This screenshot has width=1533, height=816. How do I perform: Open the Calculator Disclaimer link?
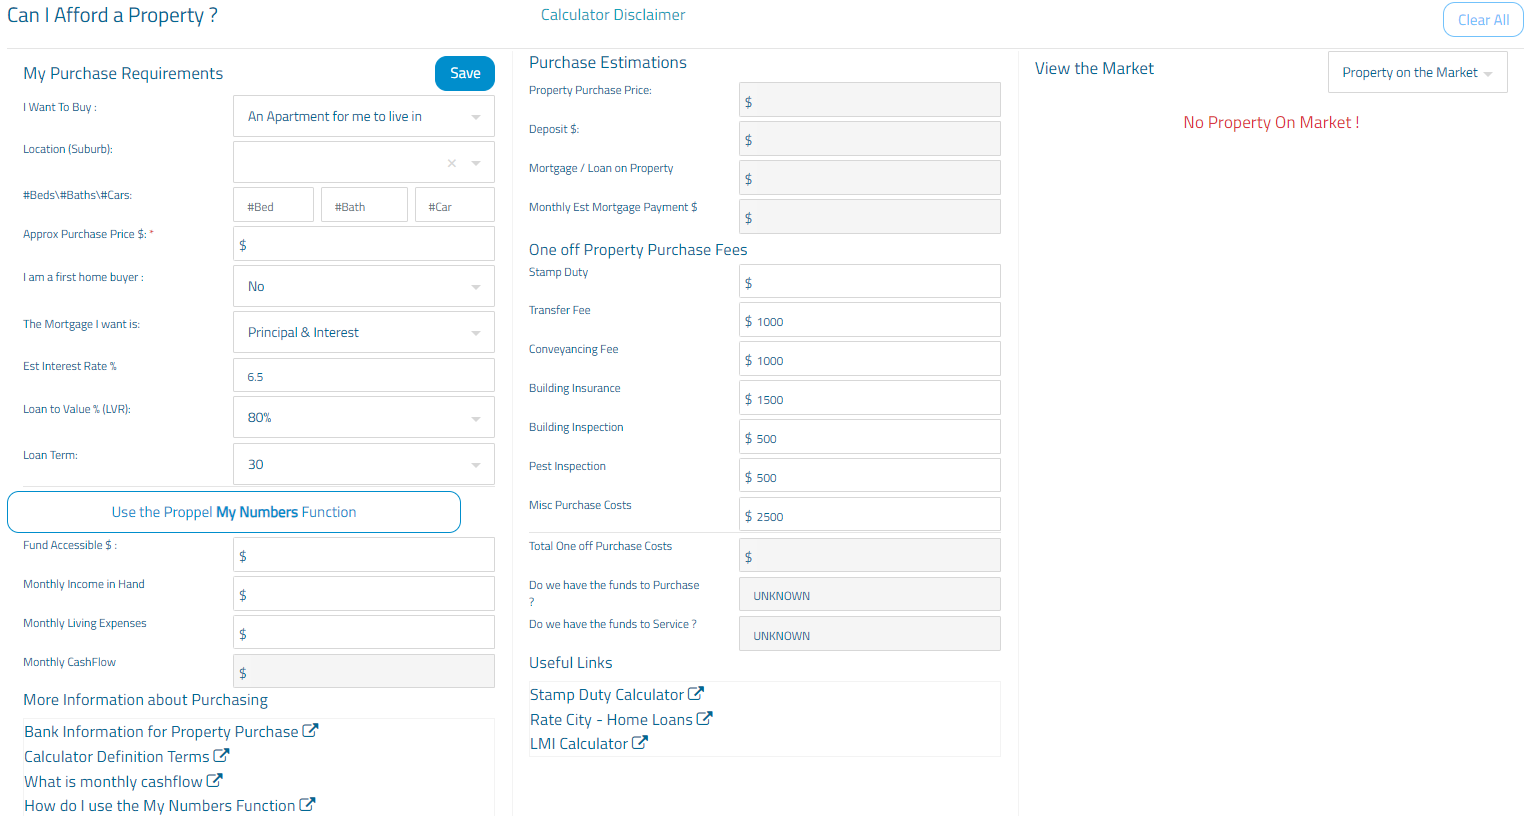point(613,15)
